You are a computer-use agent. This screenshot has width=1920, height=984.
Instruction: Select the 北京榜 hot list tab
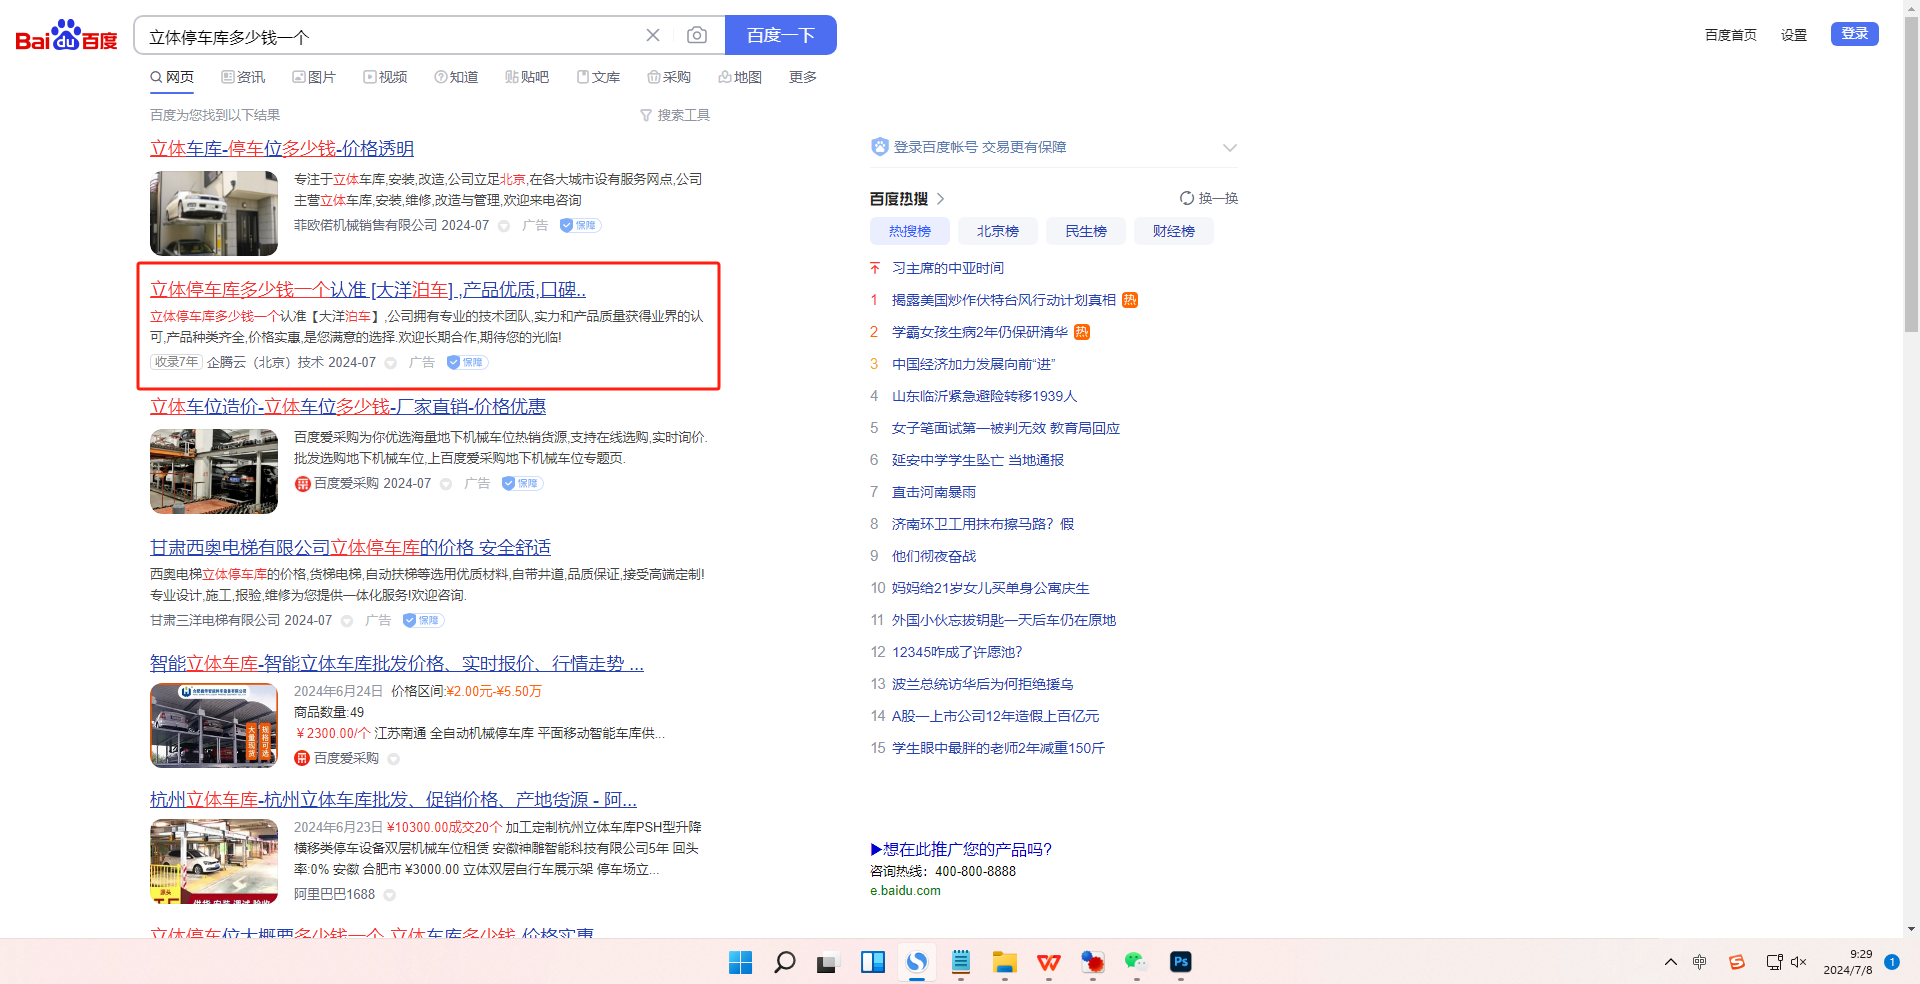coord(997,231)
